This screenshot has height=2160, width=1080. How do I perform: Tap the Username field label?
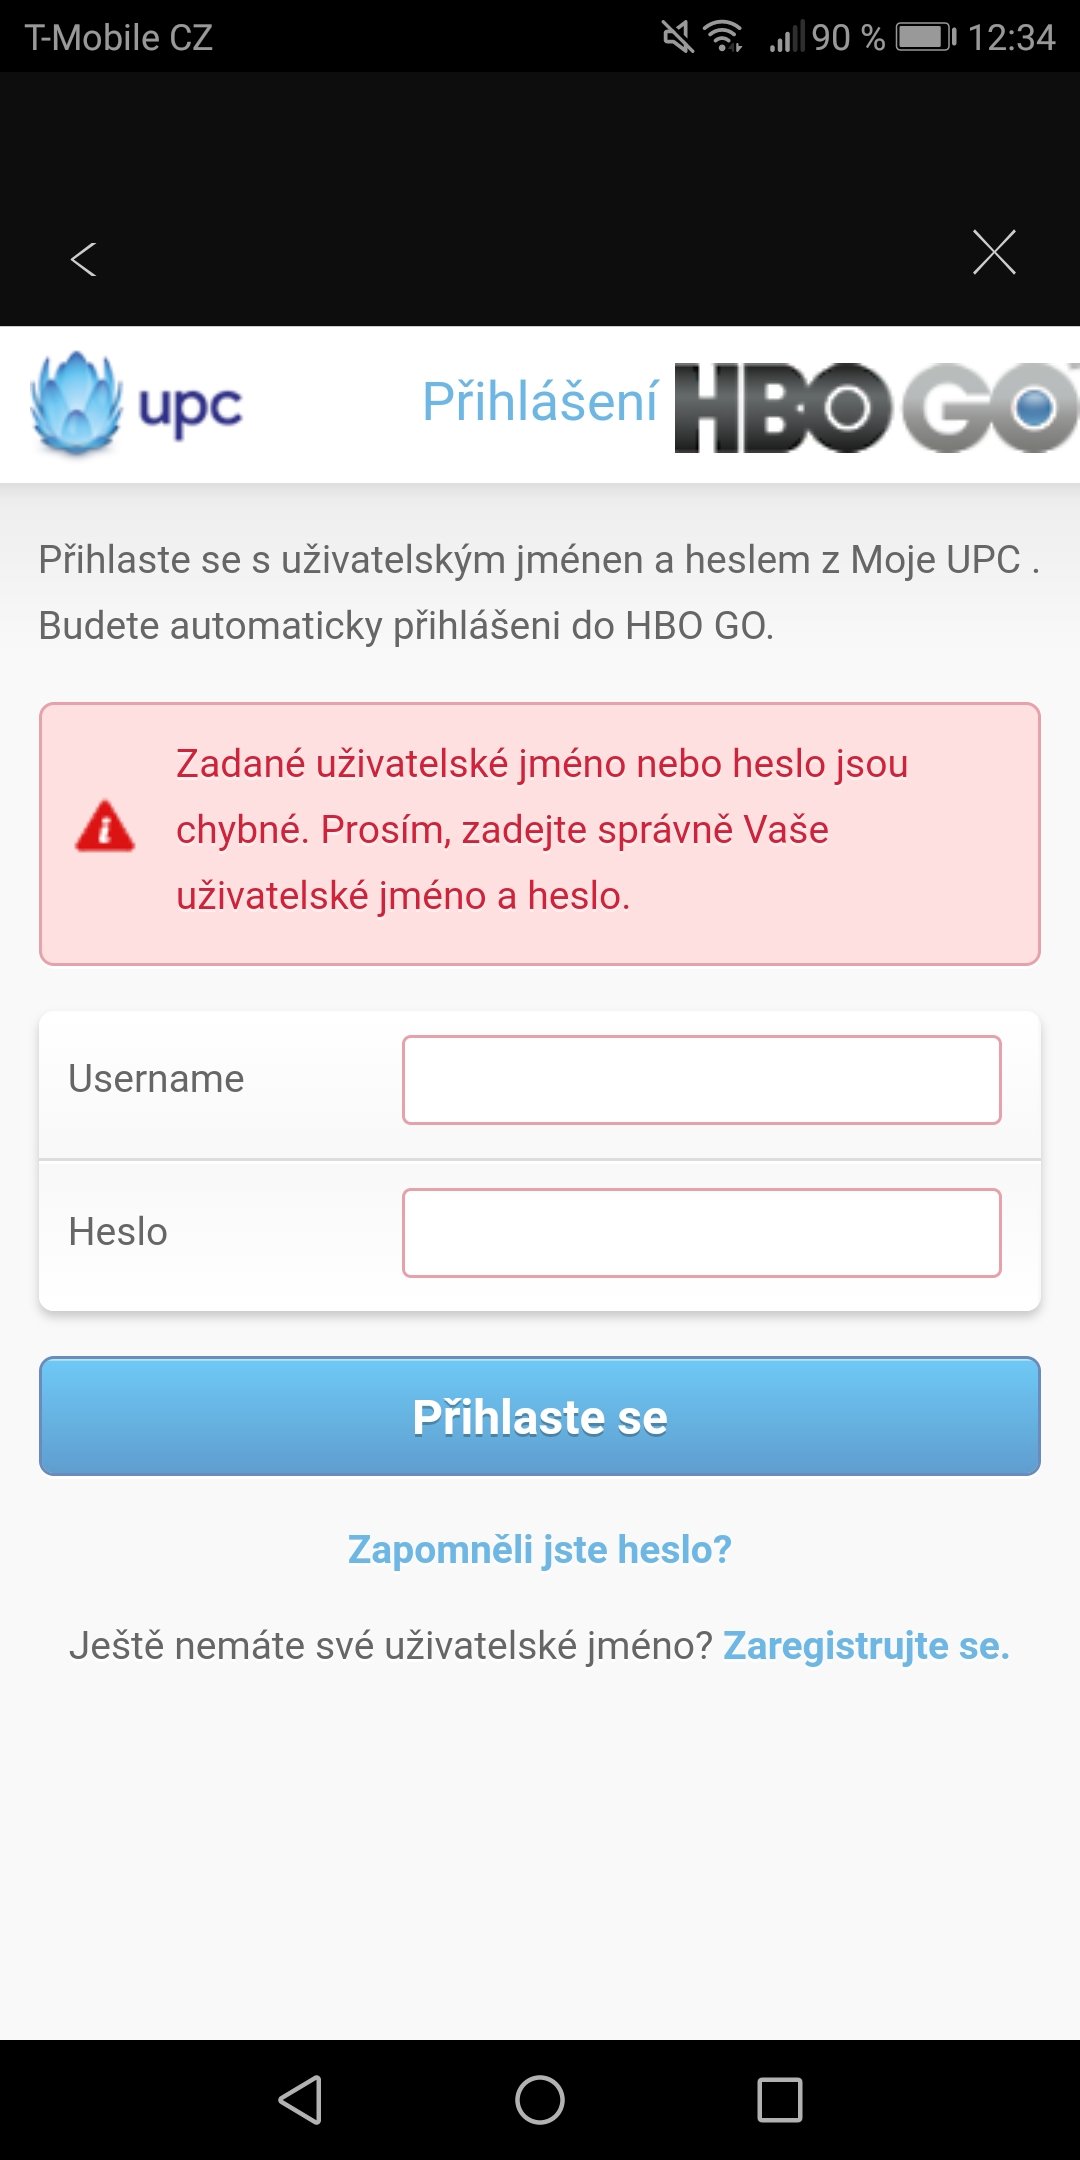[156, 1079]
